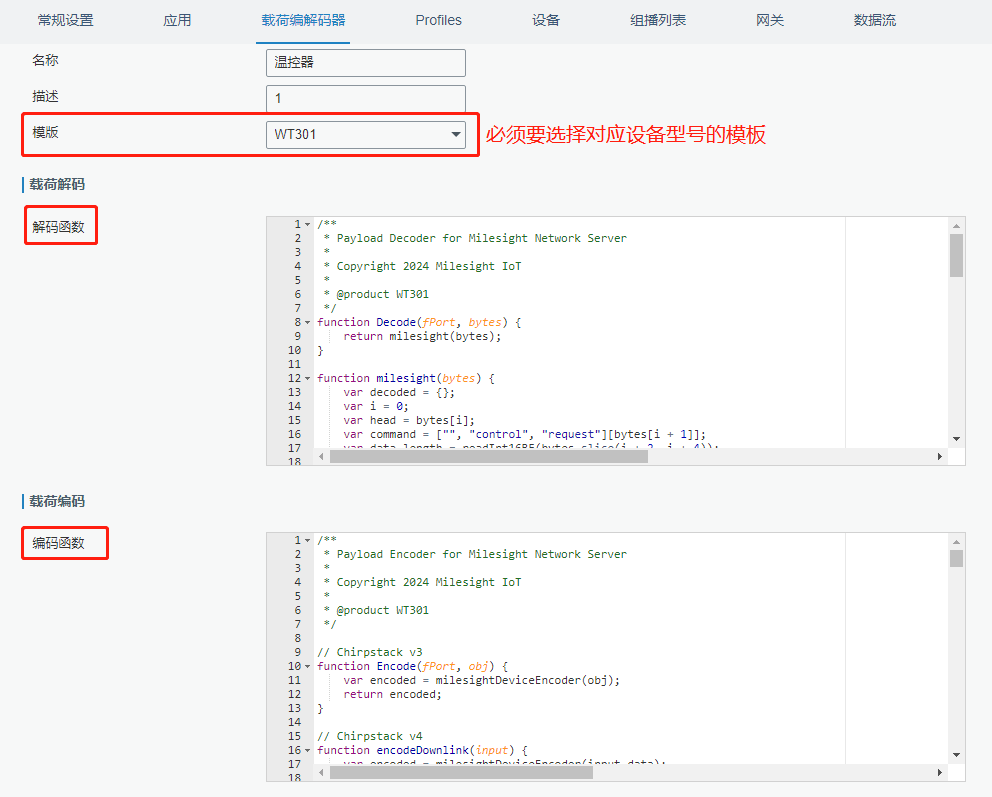This screenshot has height=797, width=992.
Task: Click the 解码函数 label
Action: click(58, 227)
